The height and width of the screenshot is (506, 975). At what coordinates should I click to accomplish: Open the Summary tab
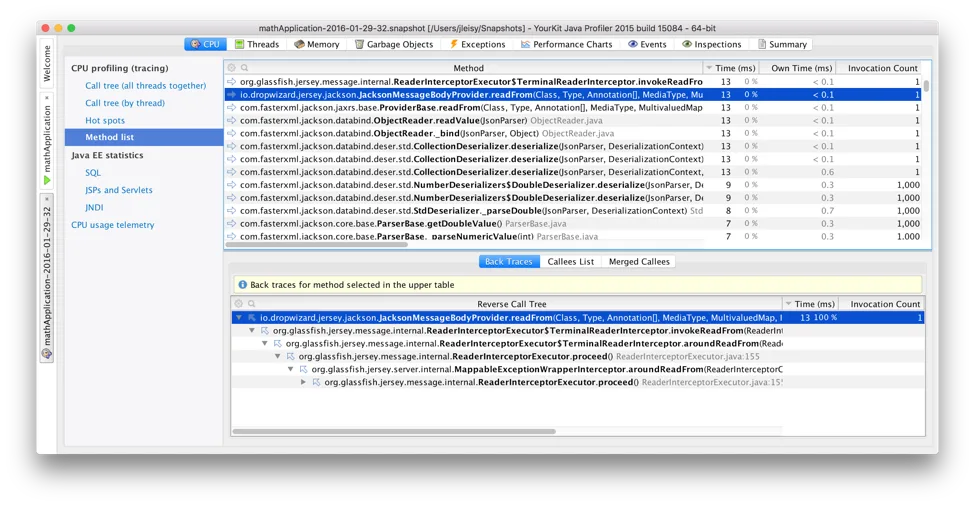(782, 44)
